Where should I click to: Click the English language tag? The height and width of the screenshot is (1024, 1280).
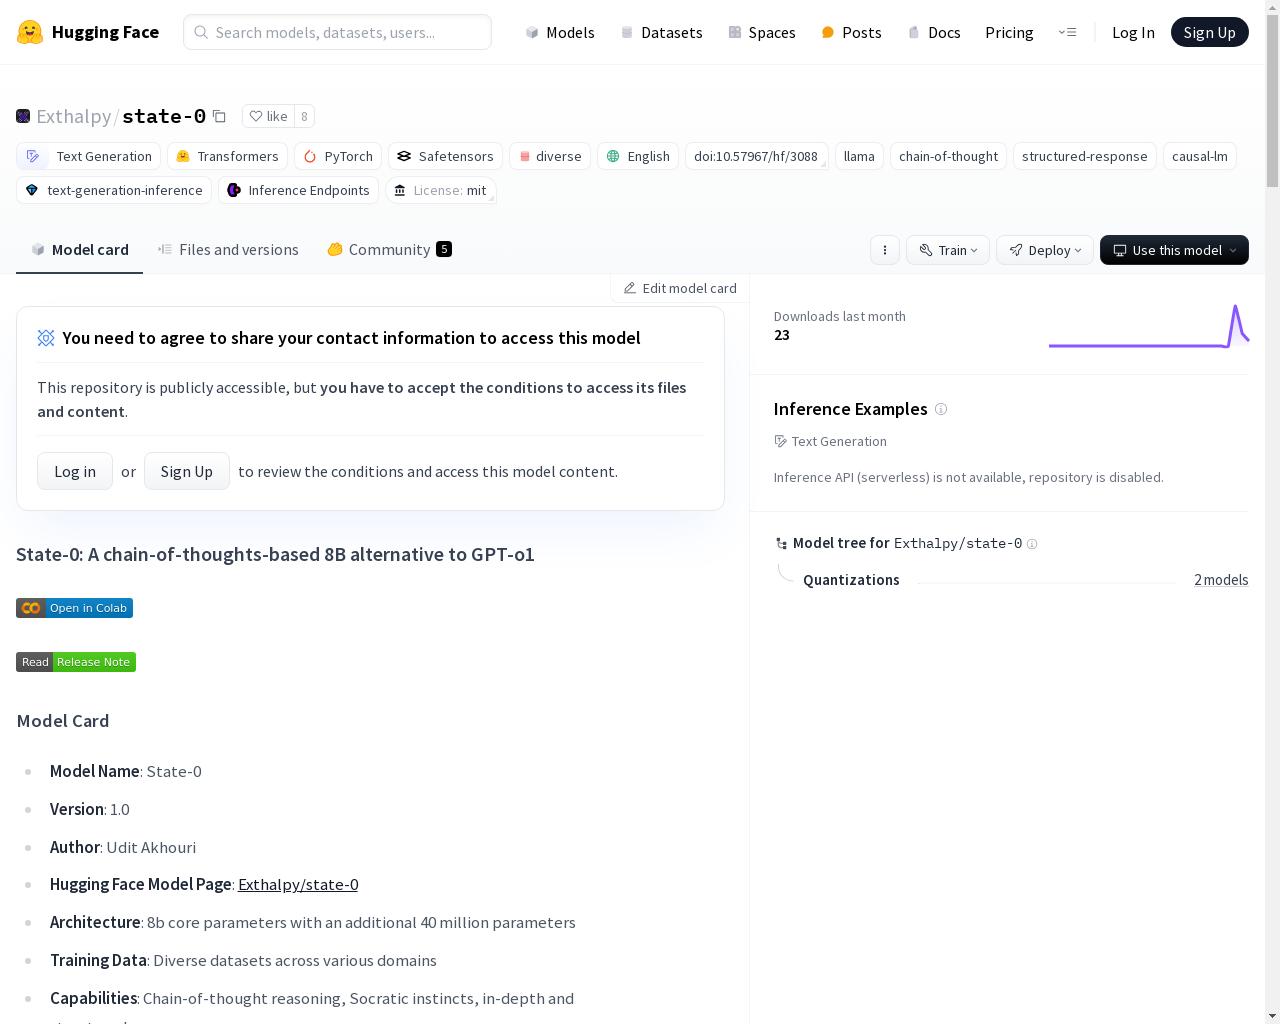click(x=638, y=156)
